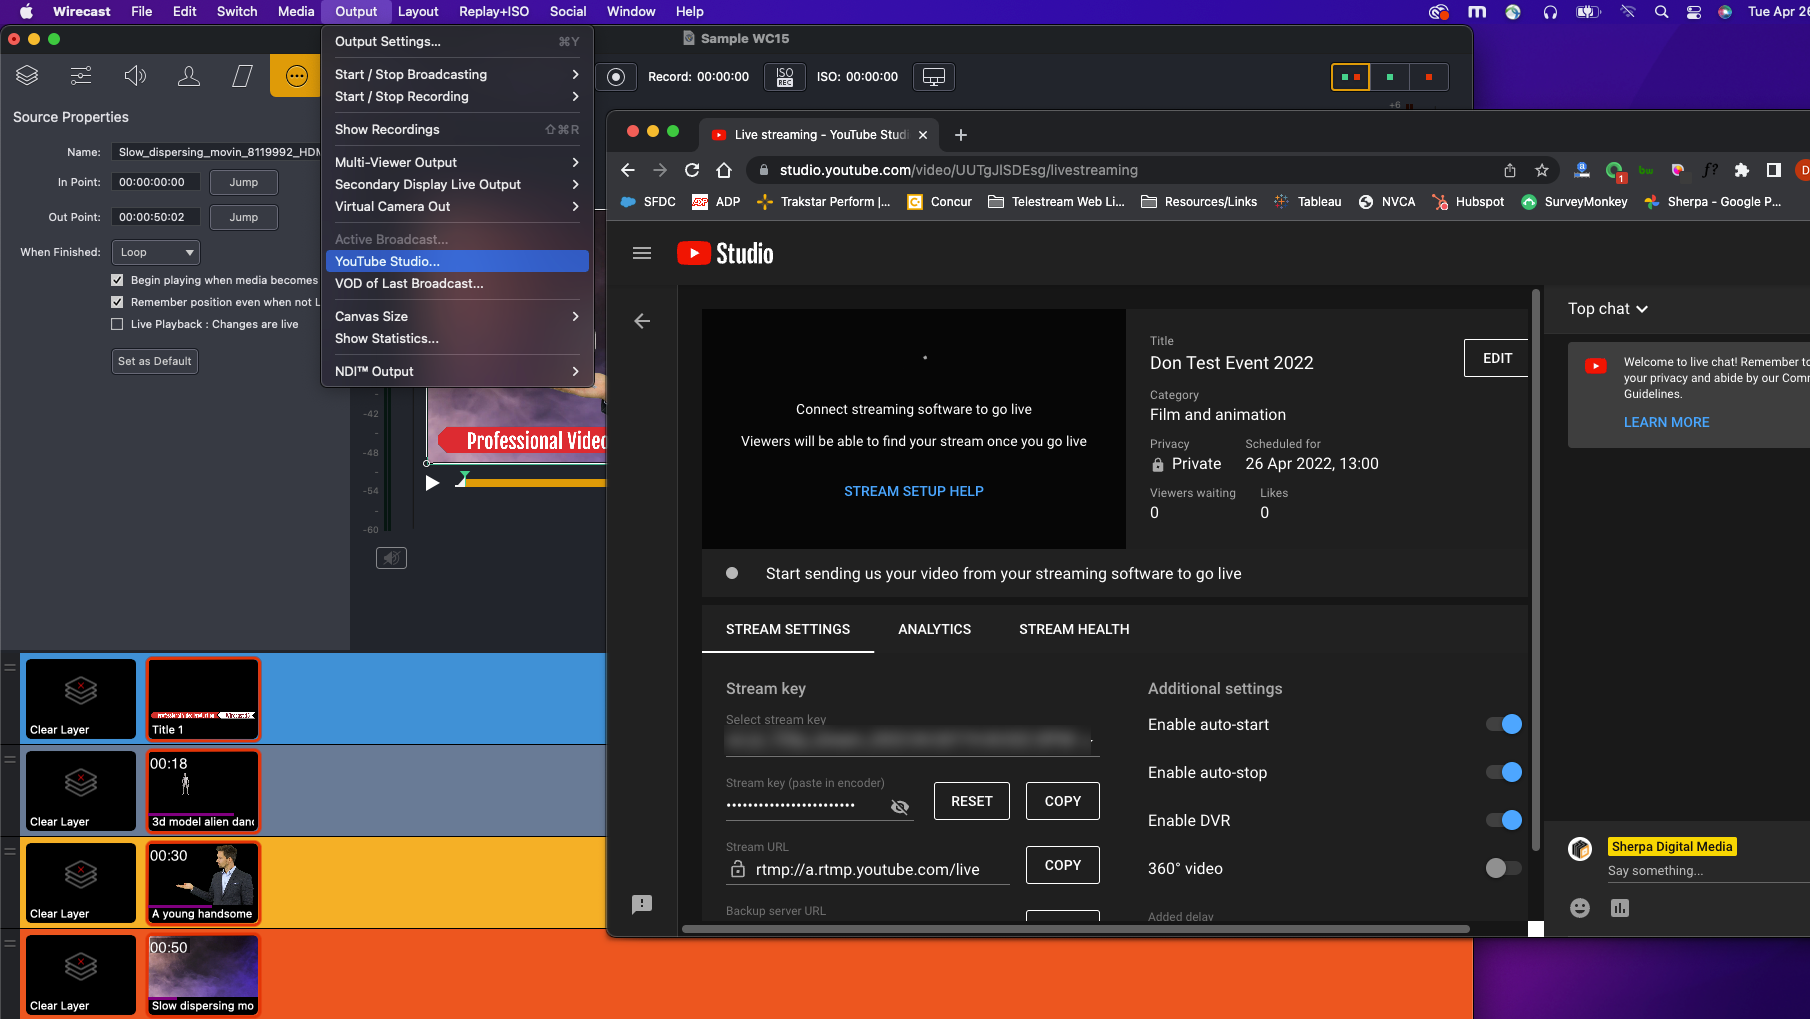1810x1019 pixels.
Task: Reveal stream key with eye icon
Action: coord(899,807)
